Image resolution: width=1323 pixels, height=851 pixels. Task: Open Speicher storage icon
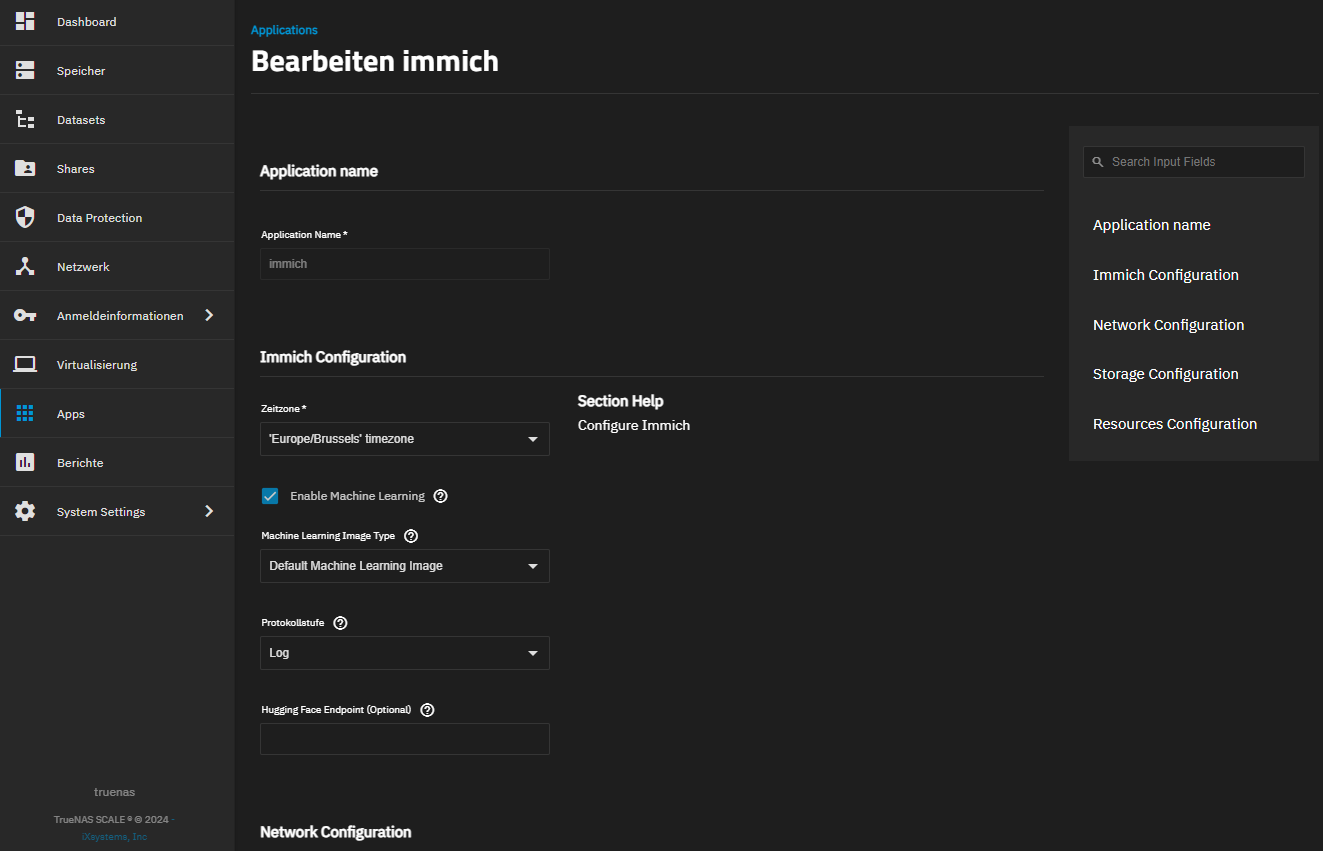25,70
